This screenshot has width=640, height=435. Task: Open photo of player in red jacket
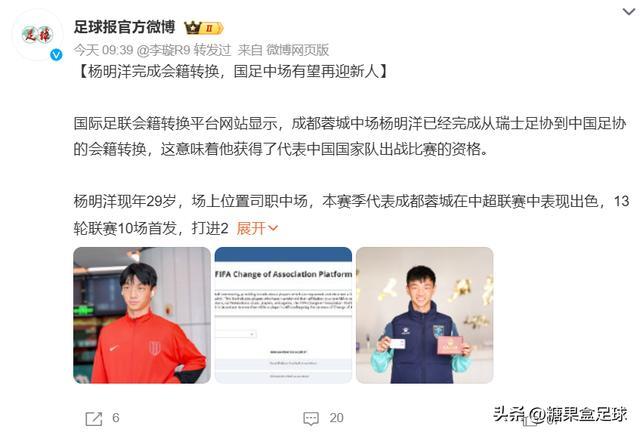142,315
